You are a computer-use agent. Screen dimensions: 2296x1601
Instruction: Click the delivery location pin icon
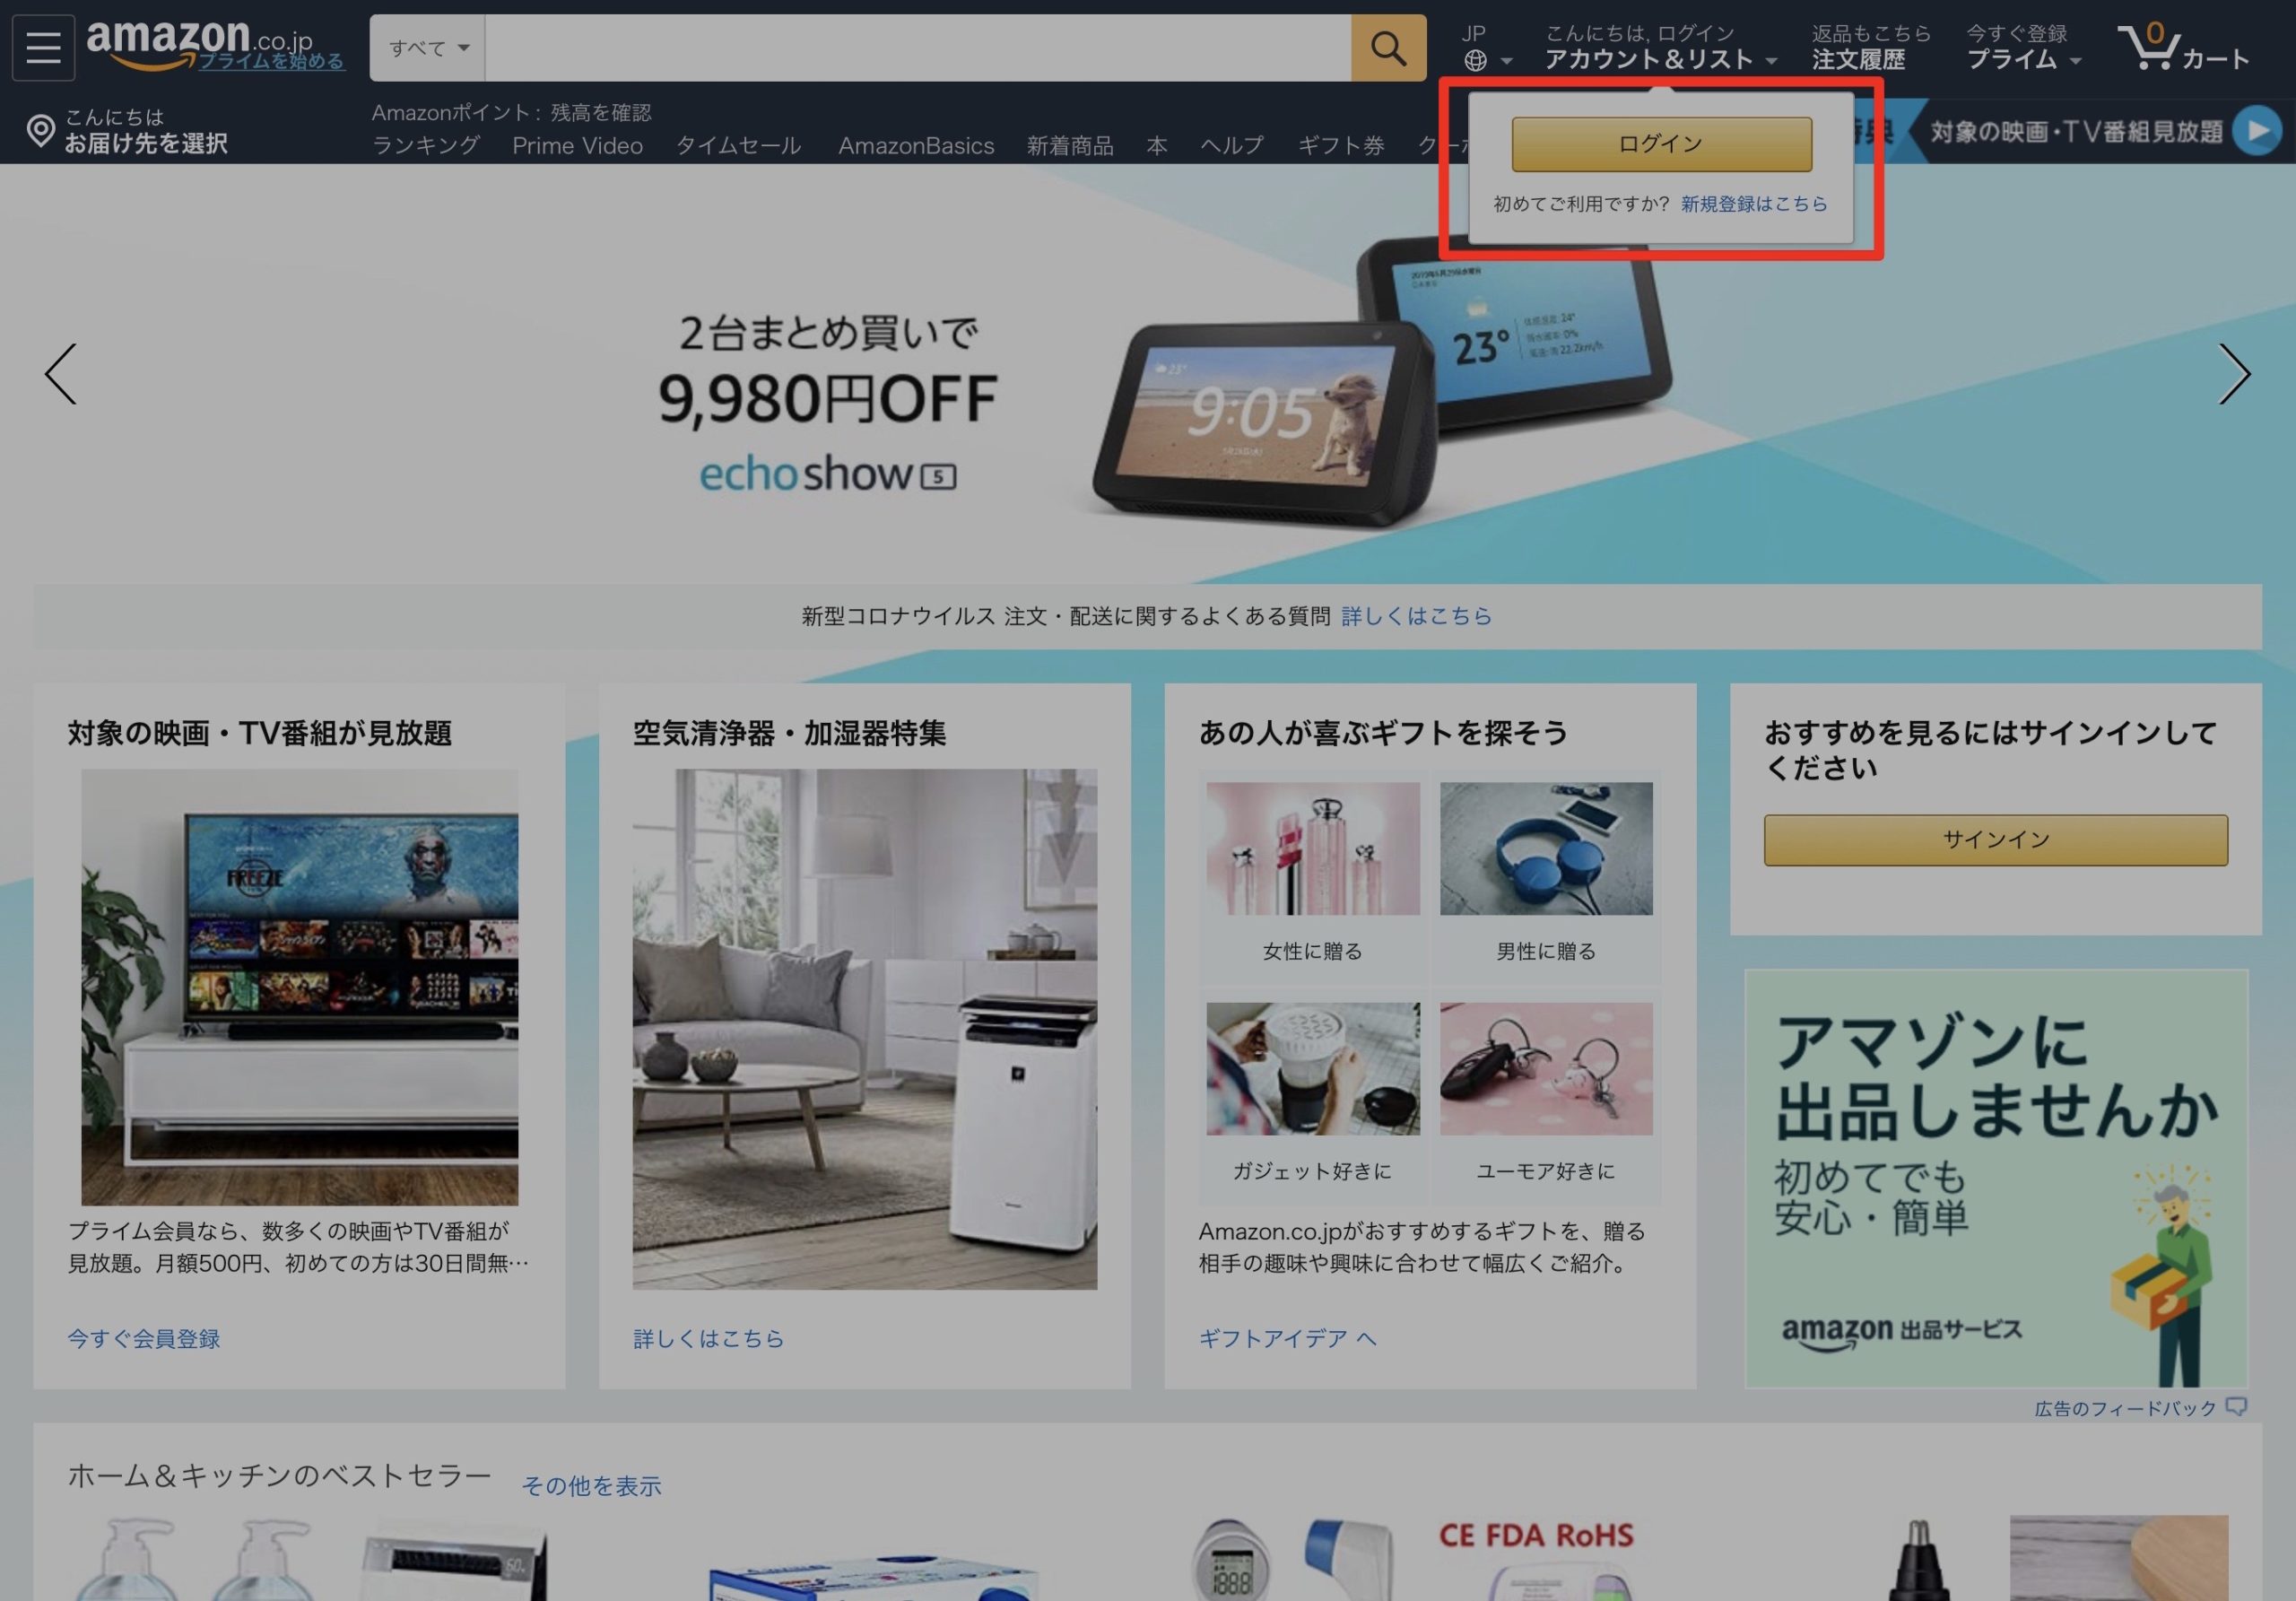40,131
